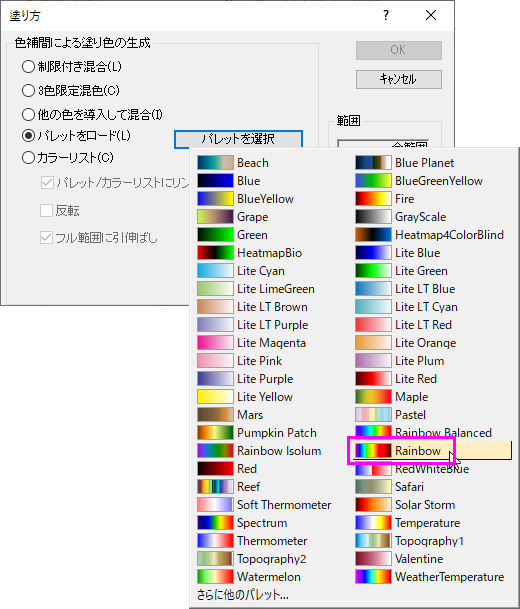Click the Soft Thermometer gradient swatch

coord(215,505)
